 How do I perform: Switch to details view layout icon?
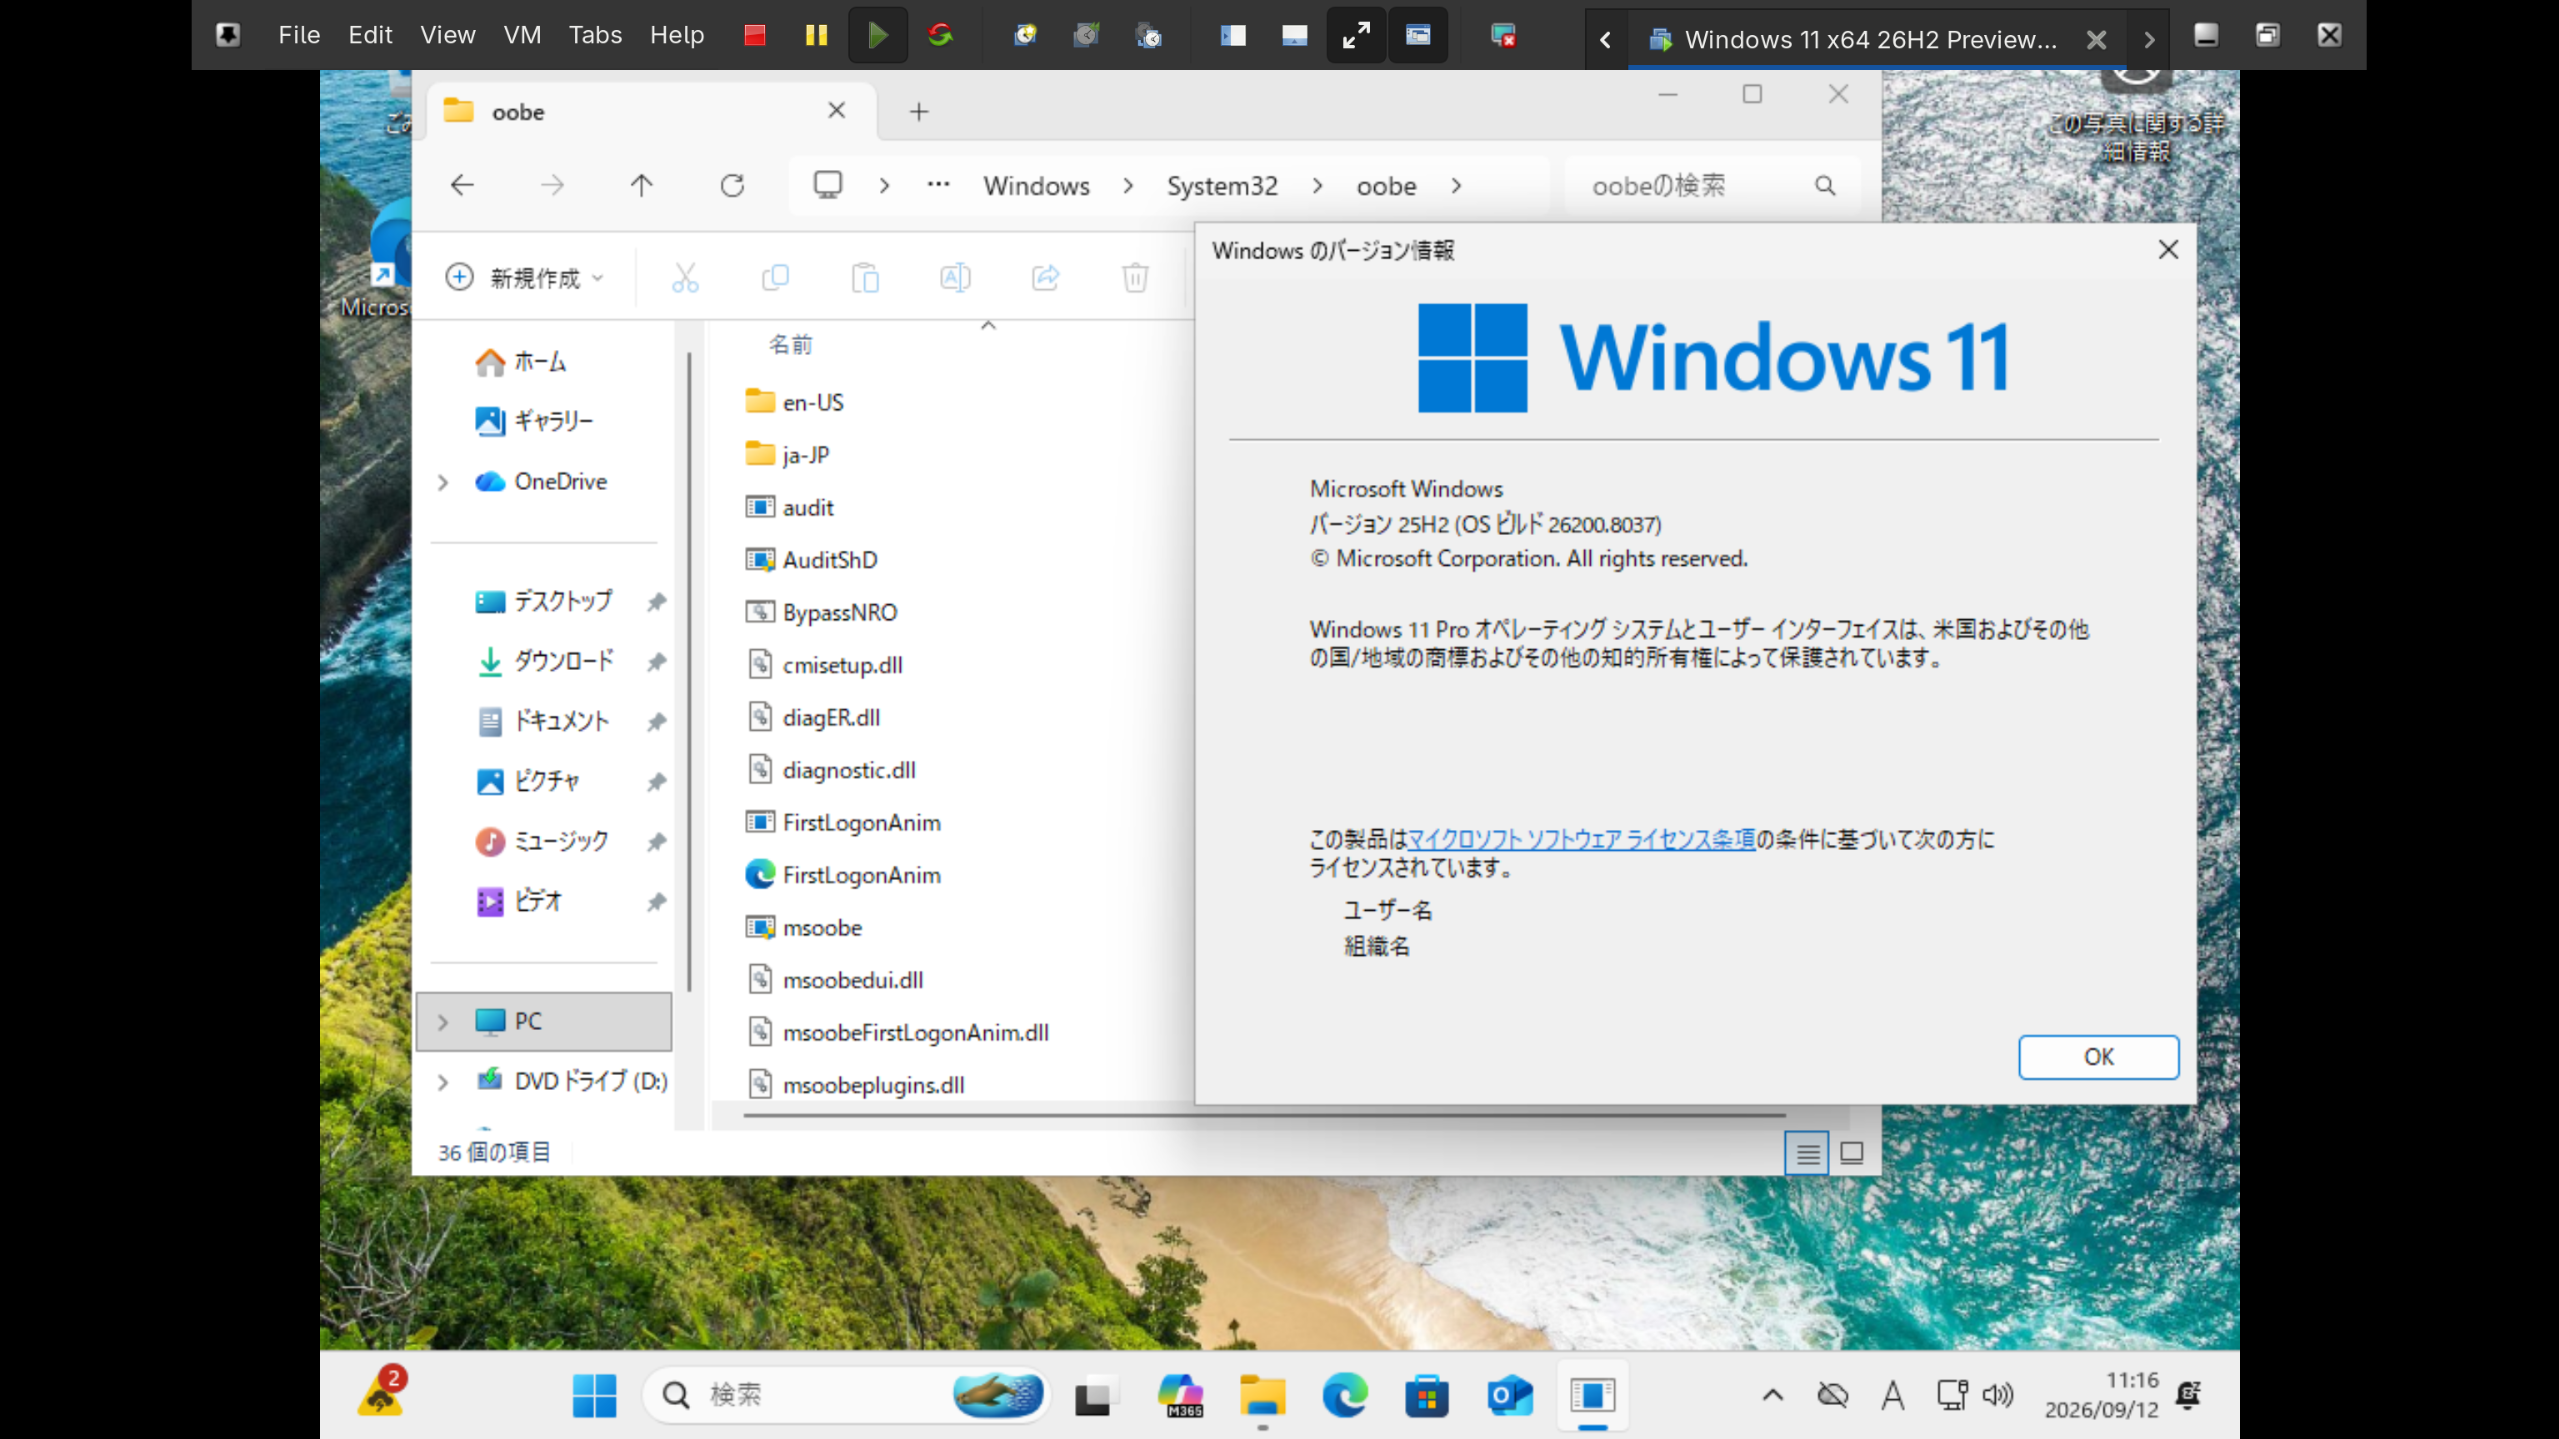[x=1807, y=1153]
